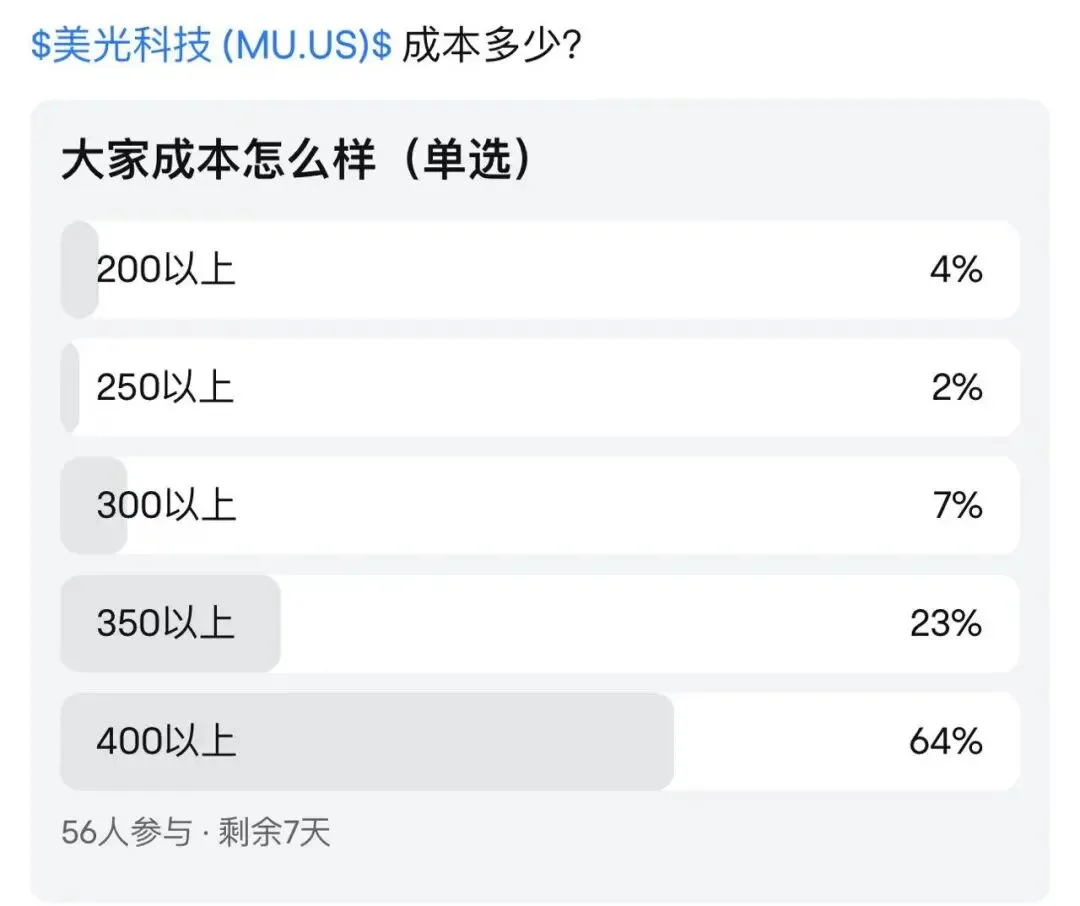Pick the "300以上" poll option label
This screenshot has height=906, width=1080.
(x=166, y=506)
